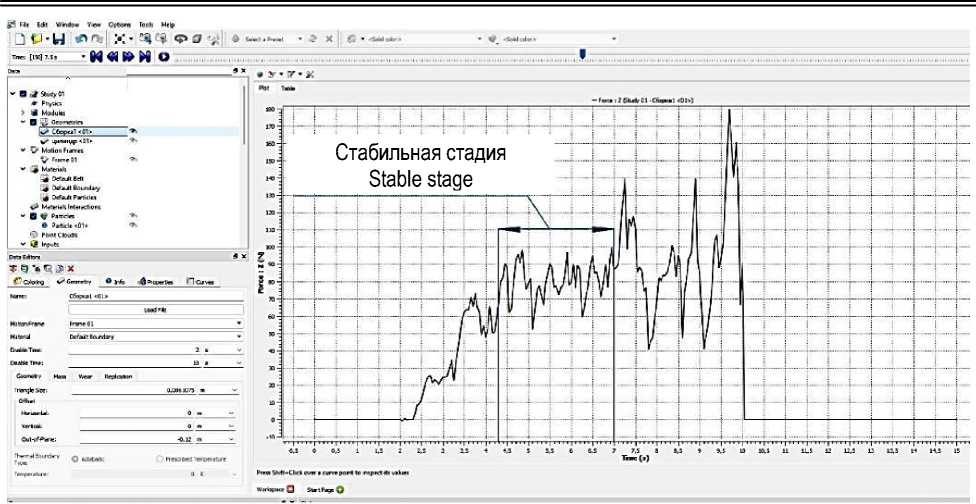Screen dimensions: 976x504
Task: Click the first icon in Data Editors toolbar
Action: click(x=12, y=269)
